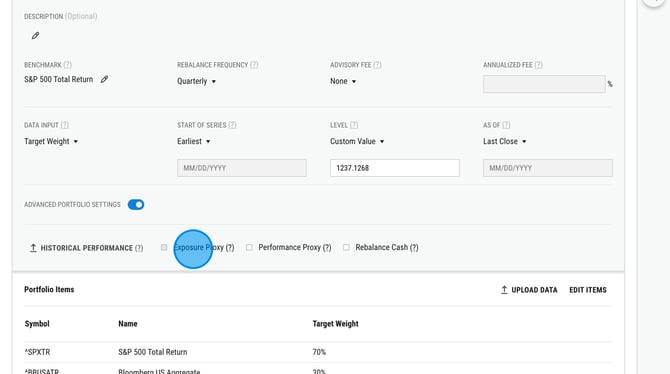The image size is (670, 374).
Task: Click the Upload Data arrow icon
Action: 504,290
